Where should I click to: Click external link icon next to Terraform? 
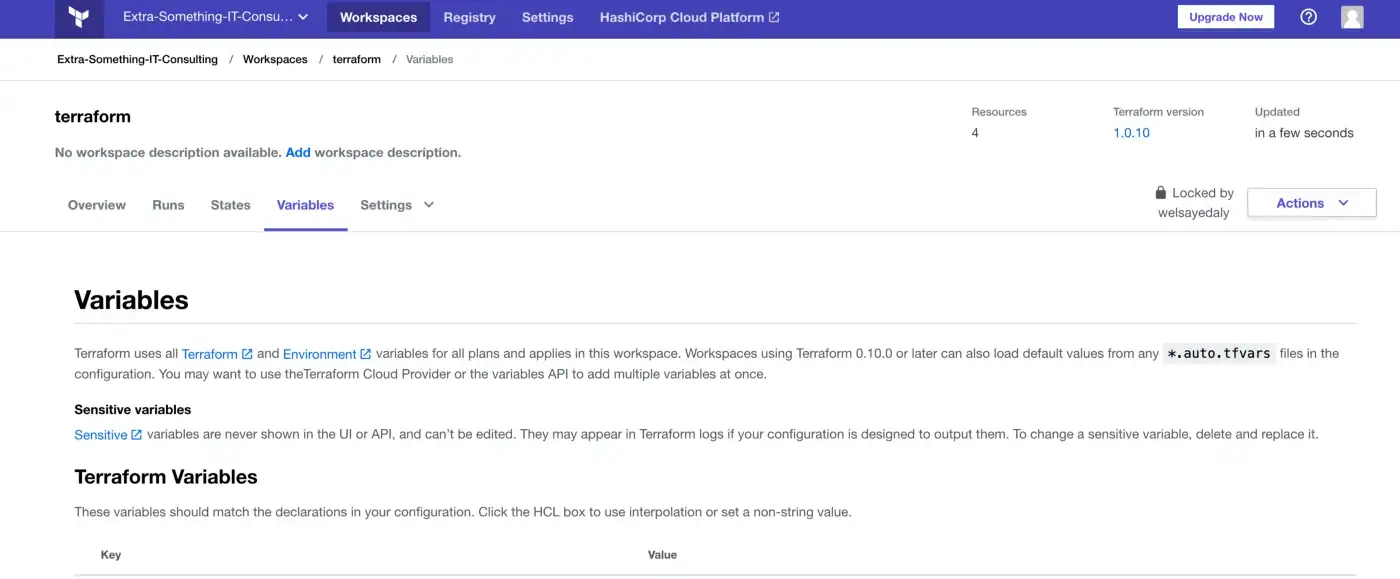[247, 354]
